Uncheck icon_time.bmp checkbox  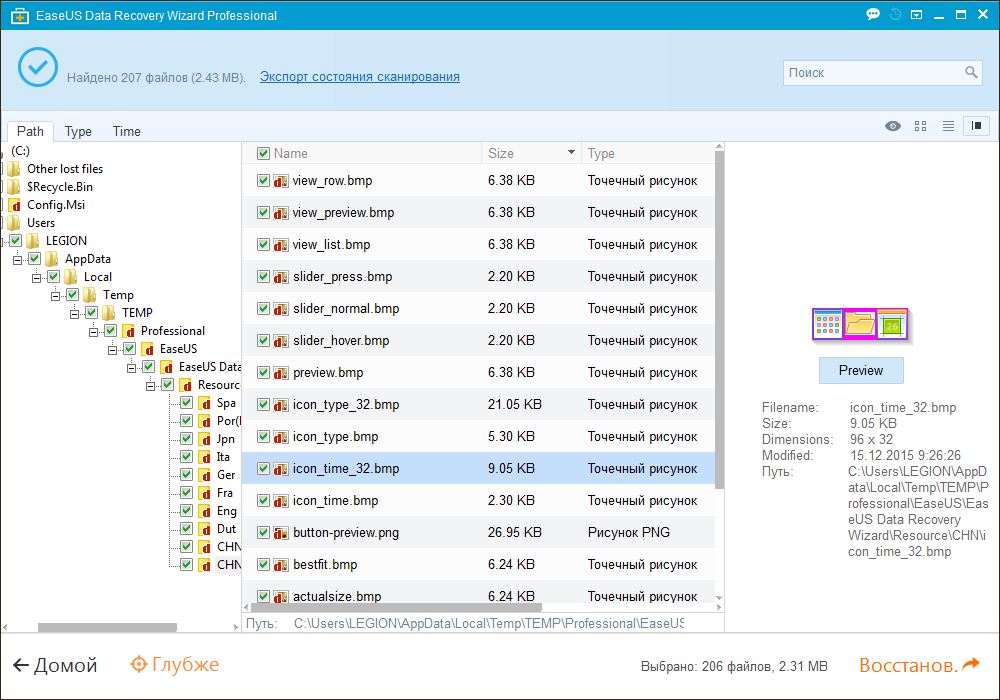263,500
